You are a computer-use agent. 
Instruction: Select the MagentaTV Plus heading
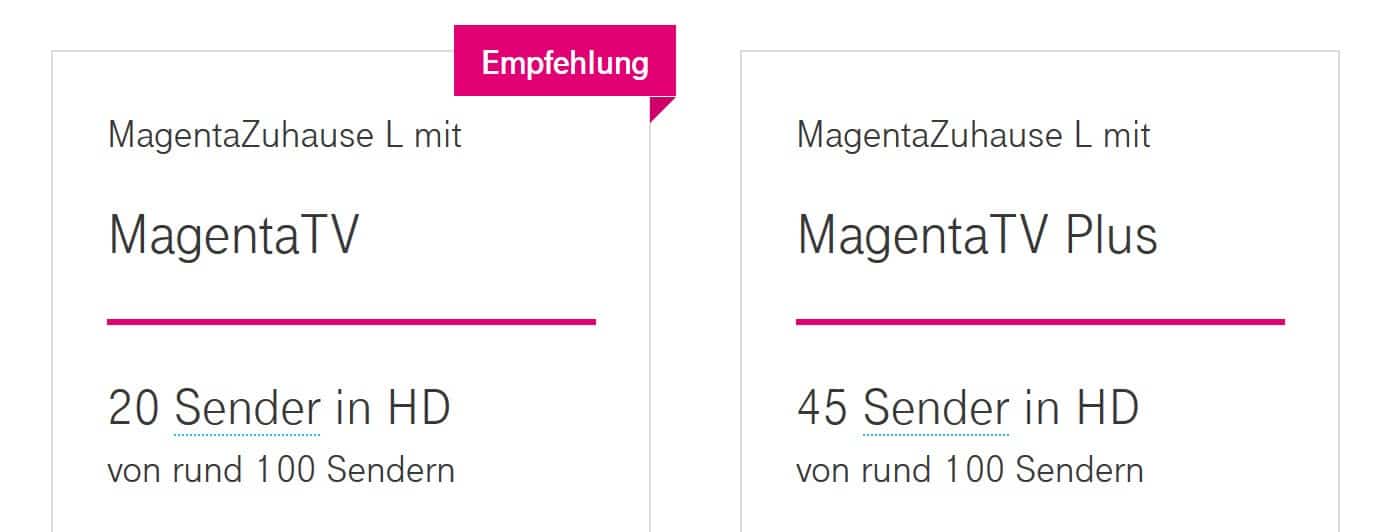pos(977,236)
